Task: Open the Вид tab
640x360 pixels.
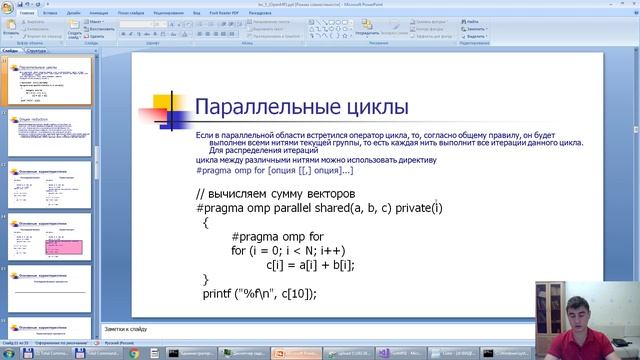Action: point(196,13)
